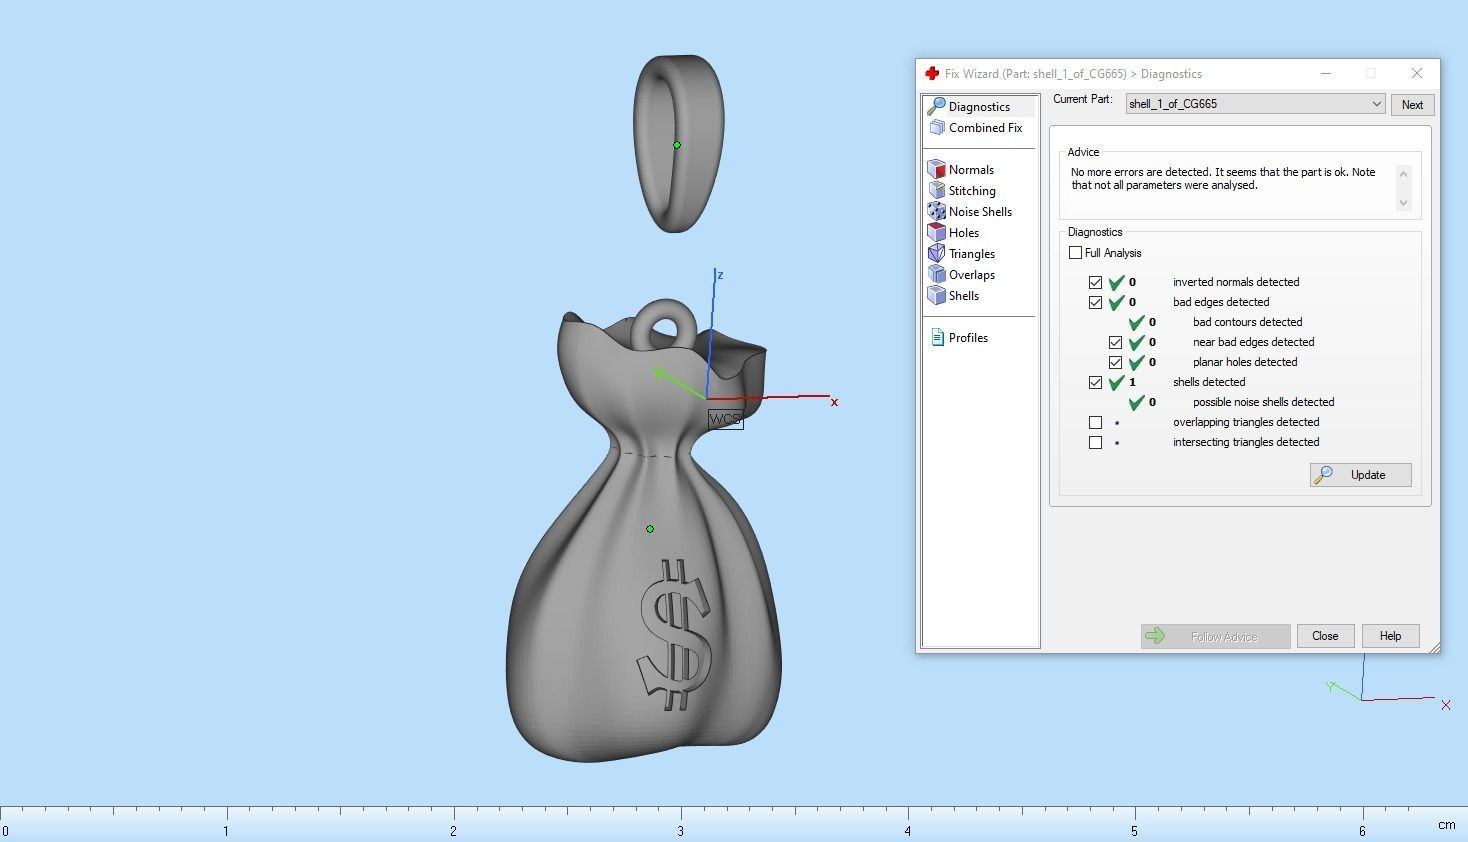Viewport: 1468px width, 842px height.
Task: Open the Profiles page icon
Action: click(x=937, y=338)
